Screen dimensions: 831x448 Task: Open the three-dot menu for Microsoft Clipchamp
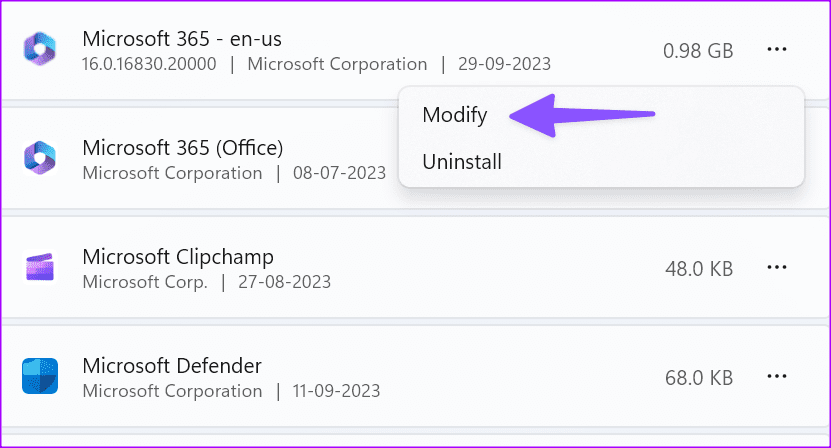776,267
